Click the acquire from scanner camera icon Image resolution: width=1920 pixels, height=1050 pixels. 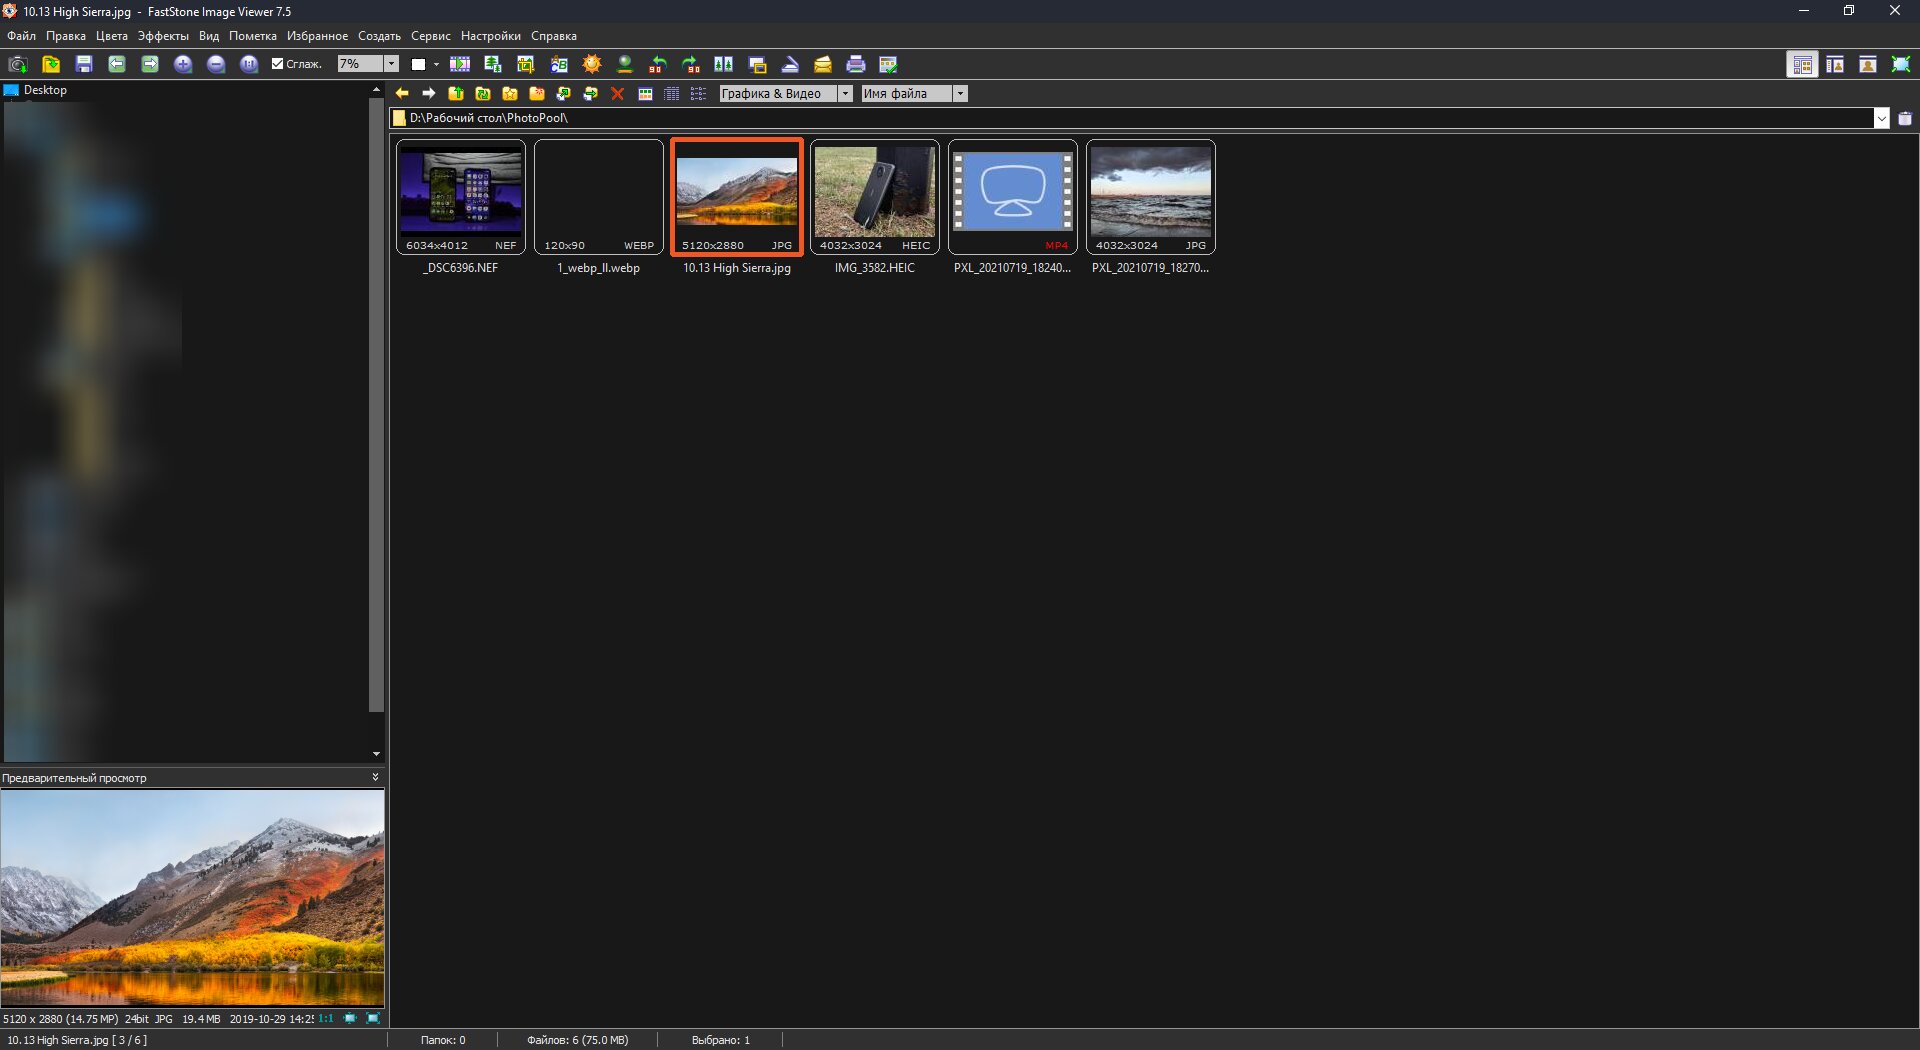tap(17, 64)
